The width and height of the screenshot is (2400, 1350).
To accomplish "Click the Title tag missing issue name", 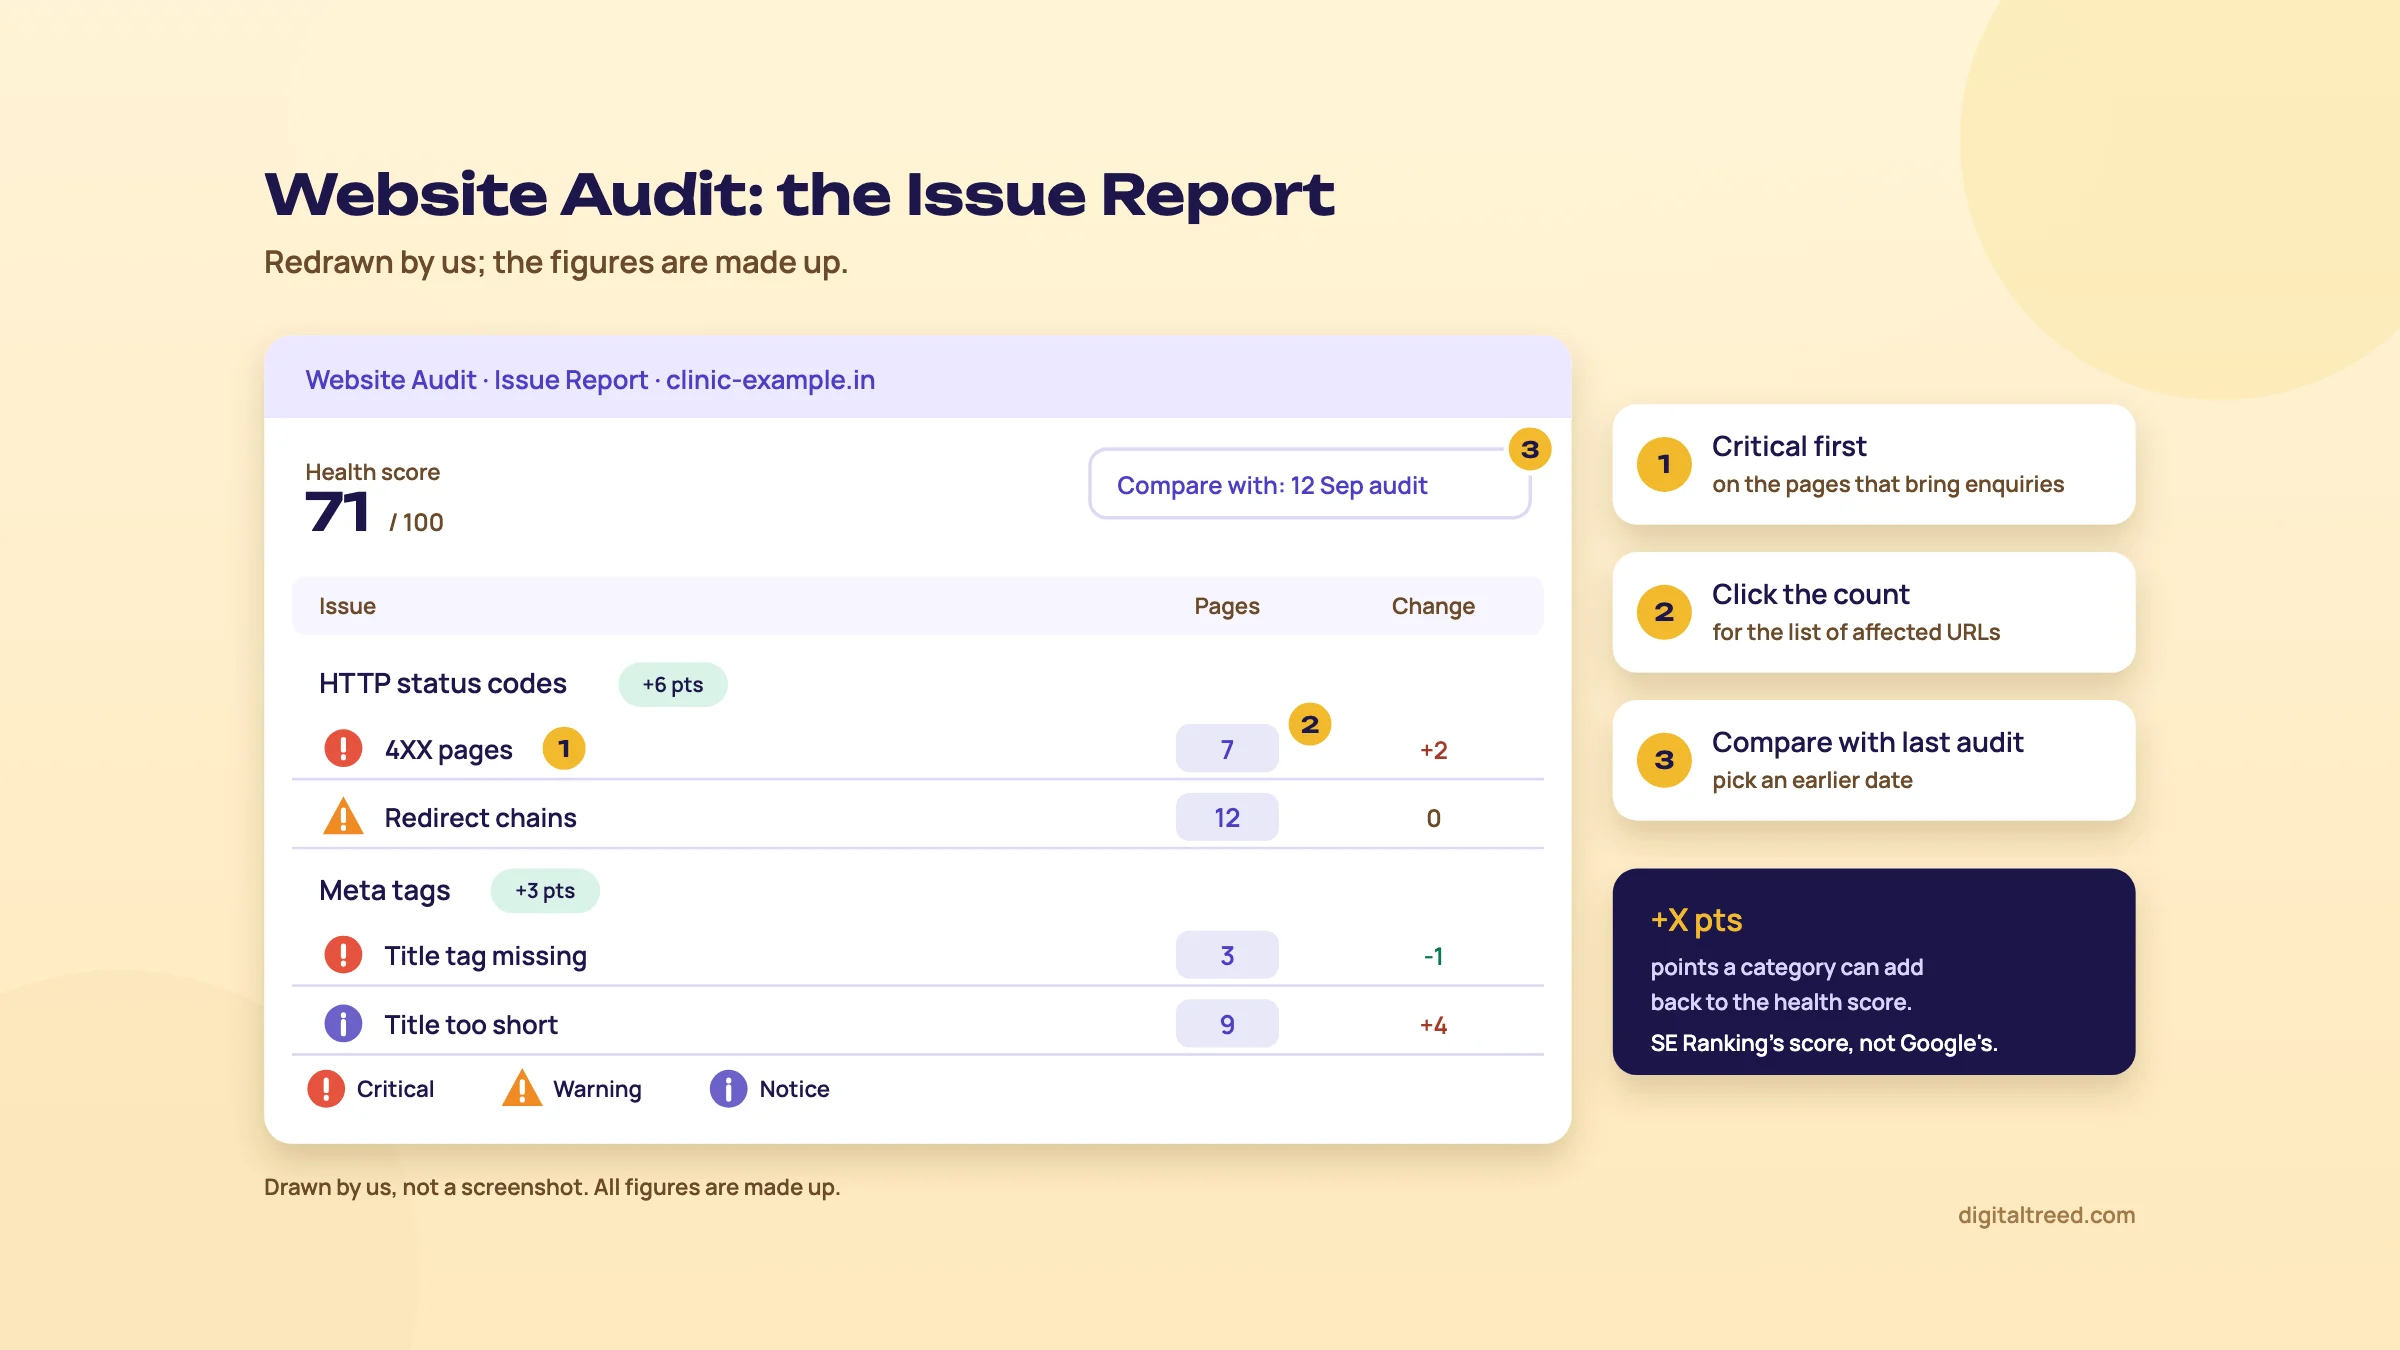I will pos(486,956).
